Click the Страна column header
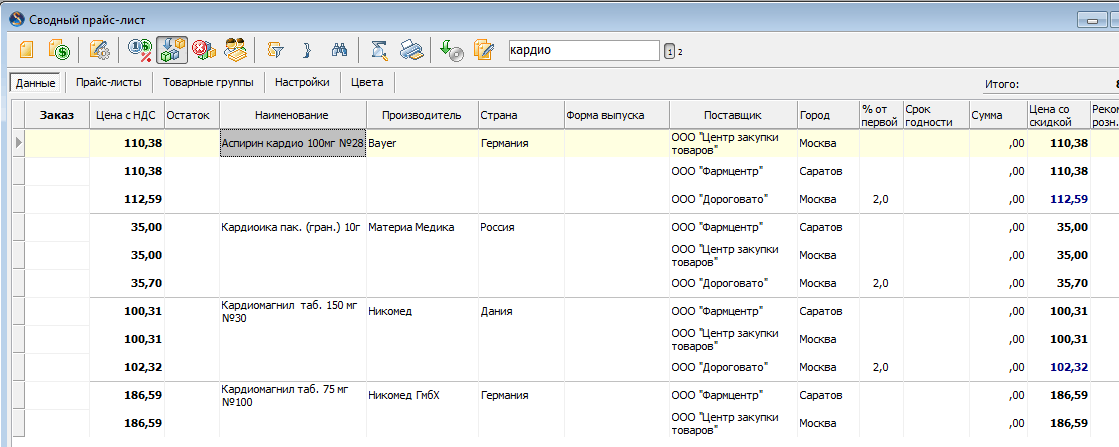Image resolution: width=1119 pixels, height=447 pixels. click(520, 115)
